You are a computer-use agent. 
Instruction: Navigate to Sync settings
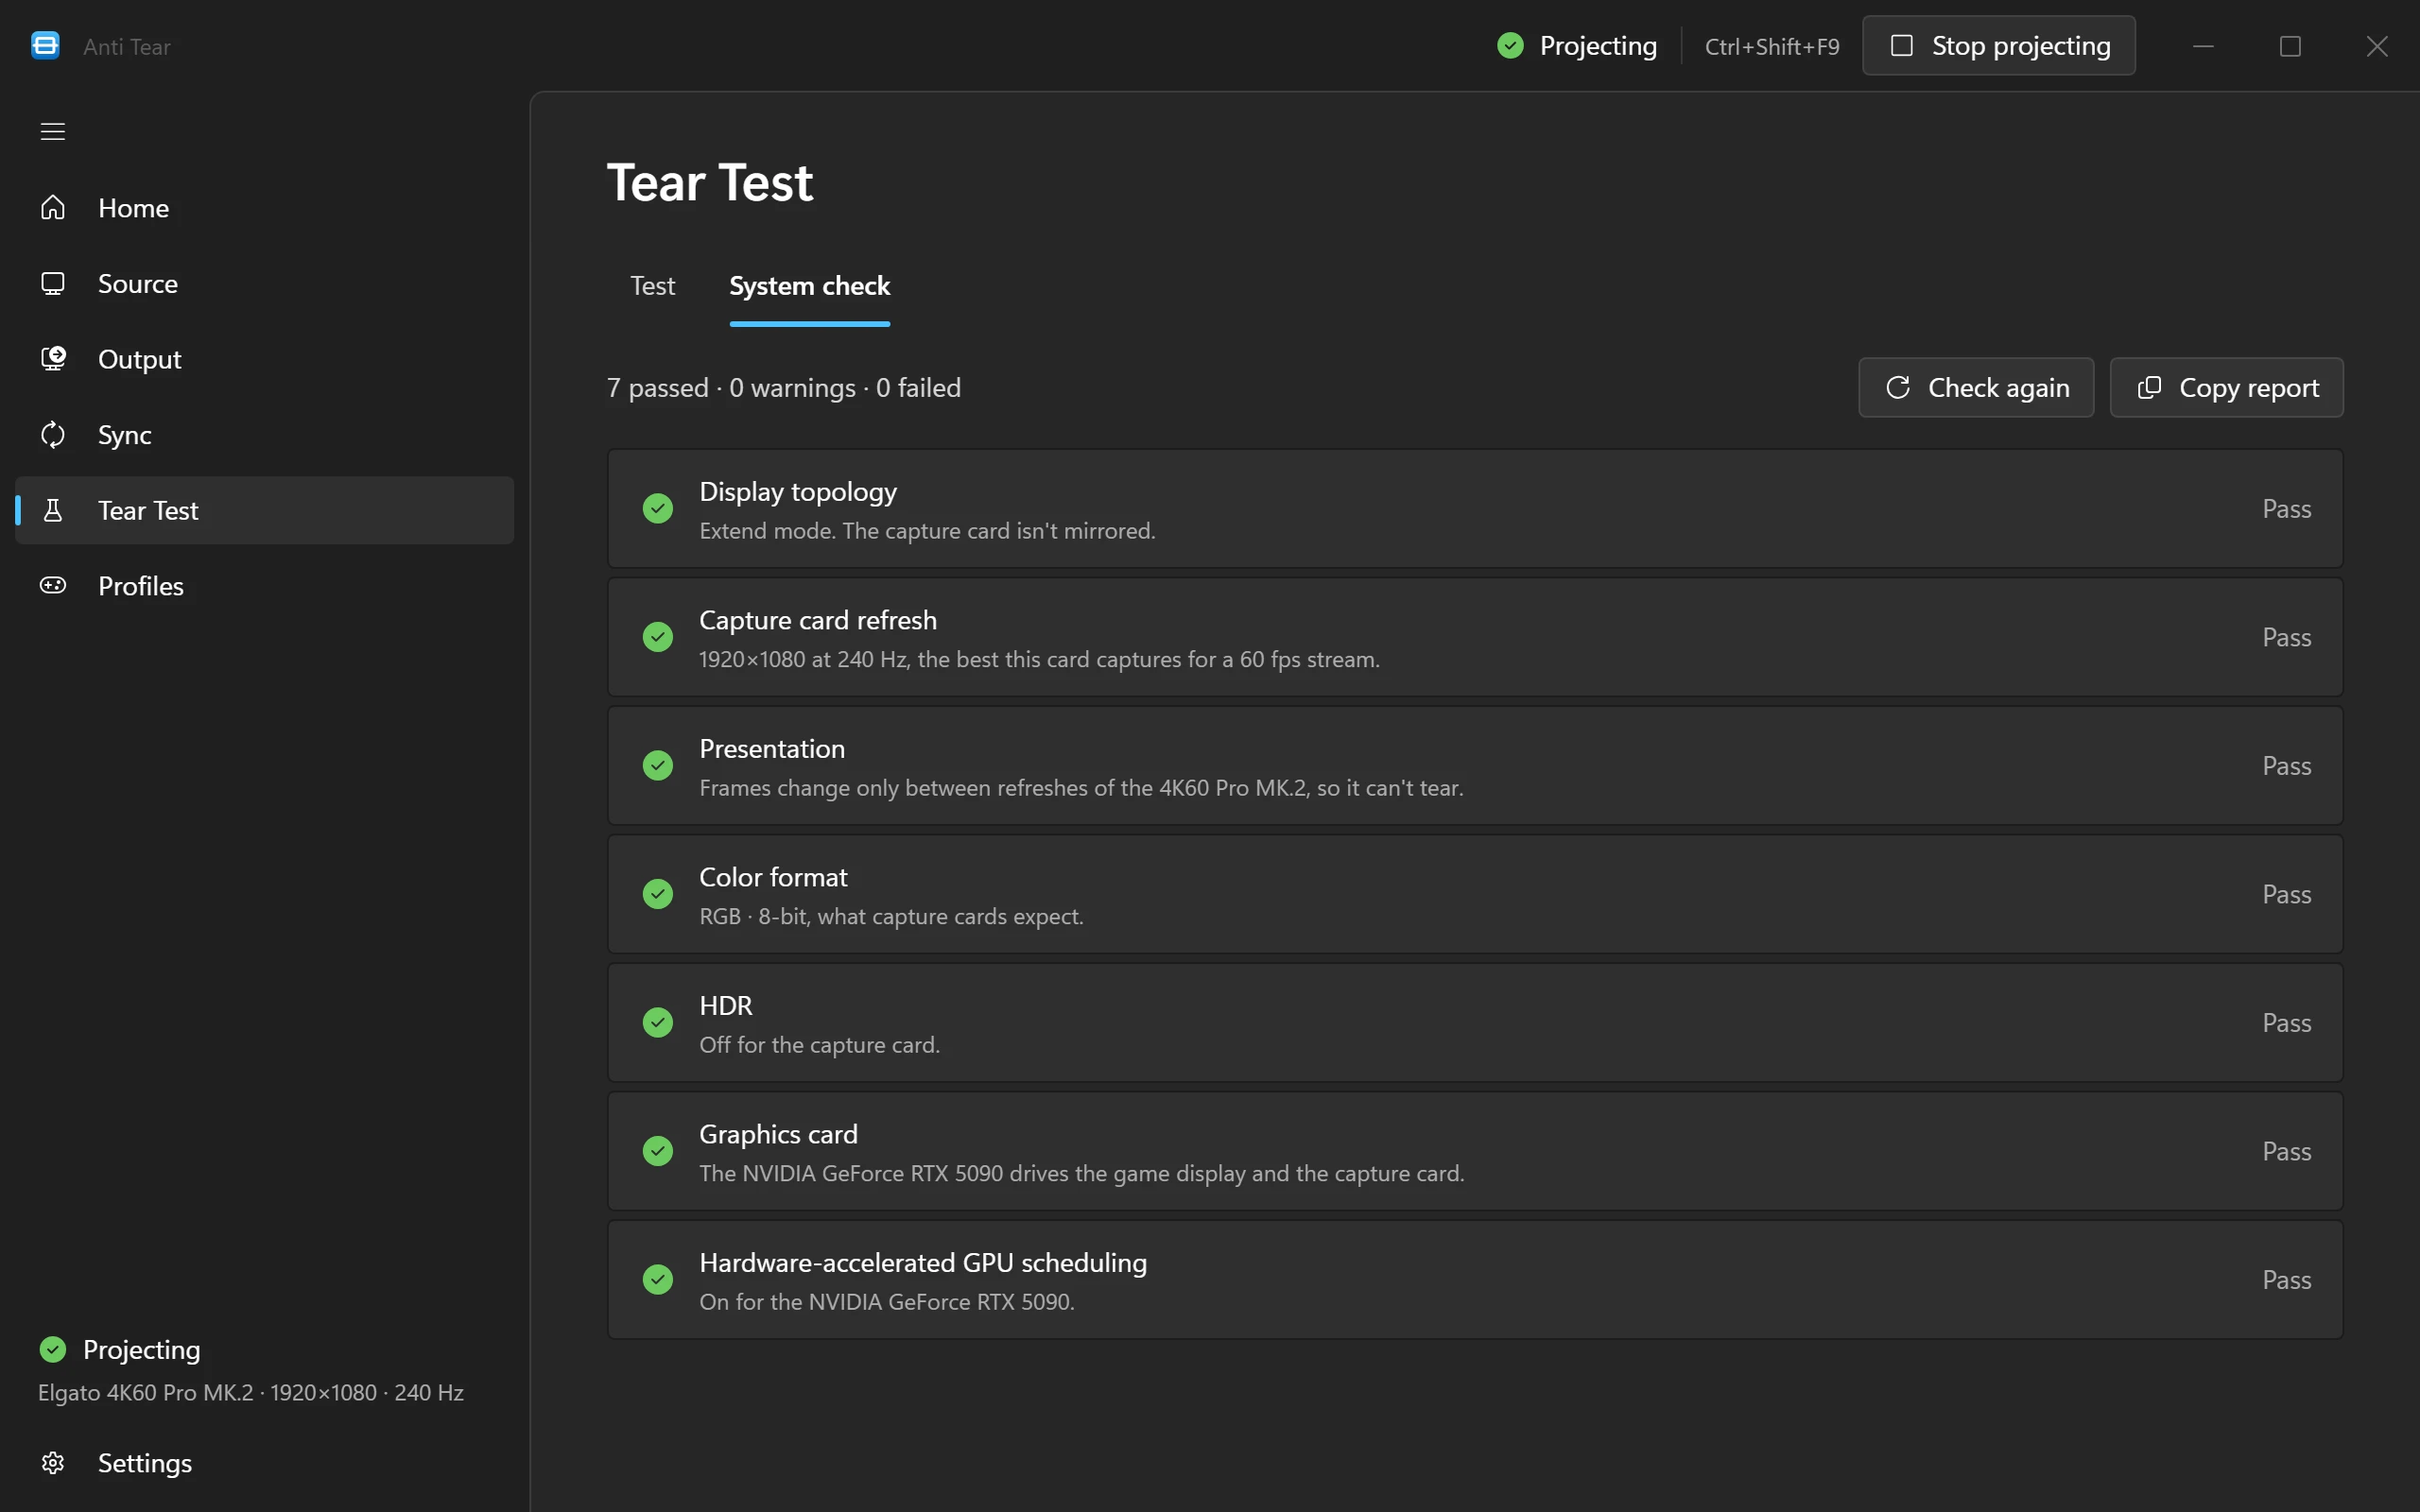click(x=264, y=435)
